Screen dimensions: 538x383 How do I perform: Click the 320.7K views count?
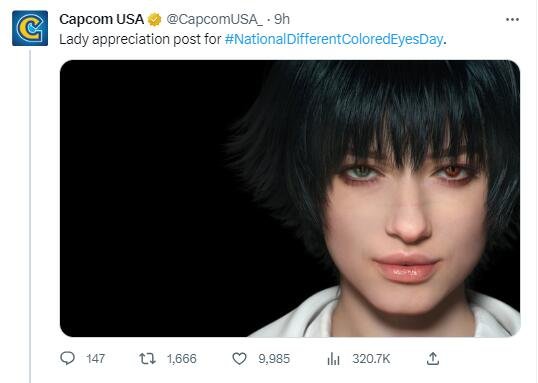[x=371, y=359]
